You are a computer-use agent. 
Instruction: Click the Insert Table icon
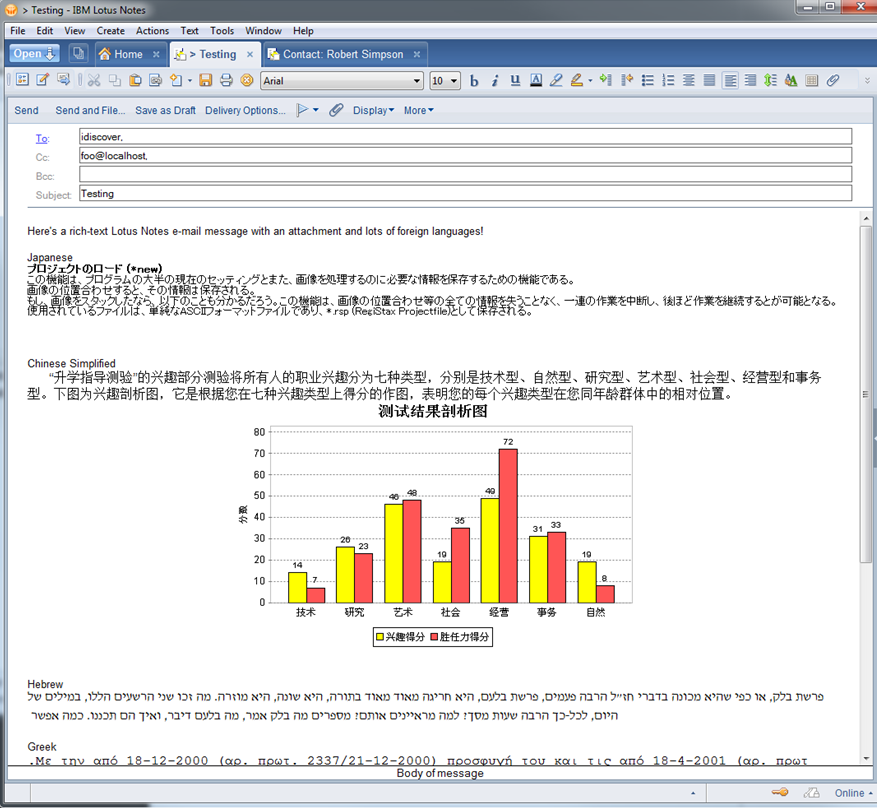(812, 81)
